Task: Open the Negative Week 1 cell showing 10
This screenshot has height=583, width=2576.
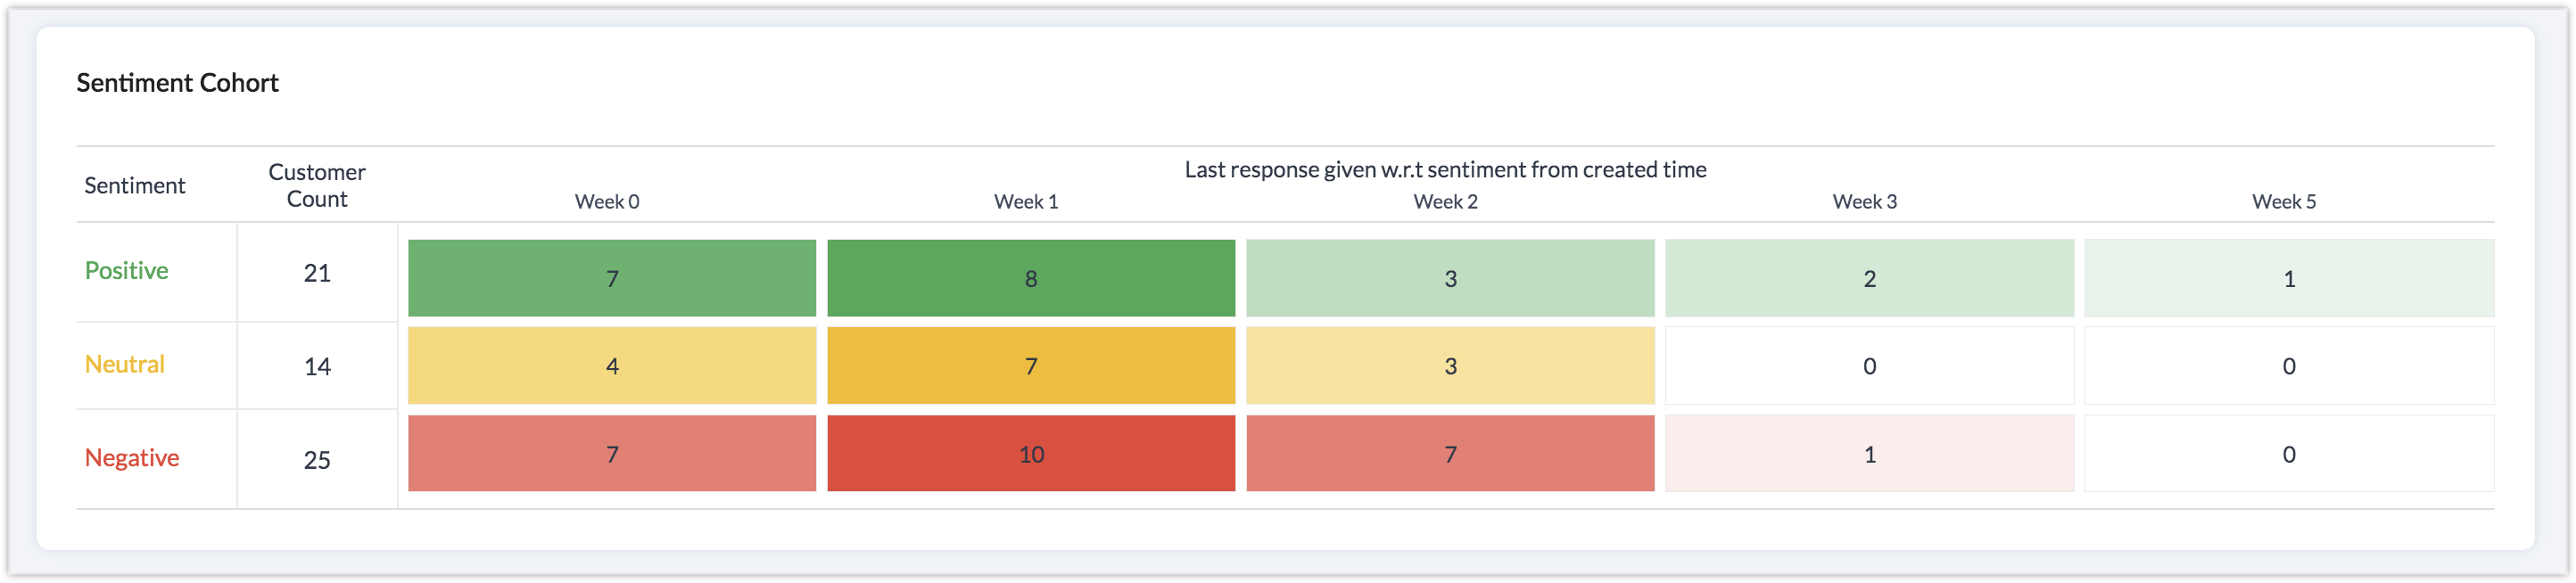Action: point(1030,454)
